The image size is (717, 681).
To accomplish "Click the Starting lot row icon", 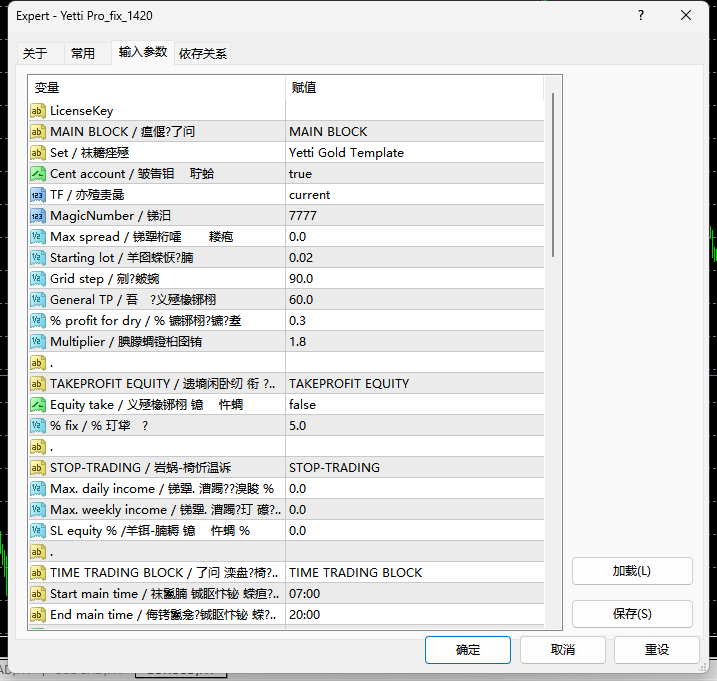I will click(x=38, y=258).
